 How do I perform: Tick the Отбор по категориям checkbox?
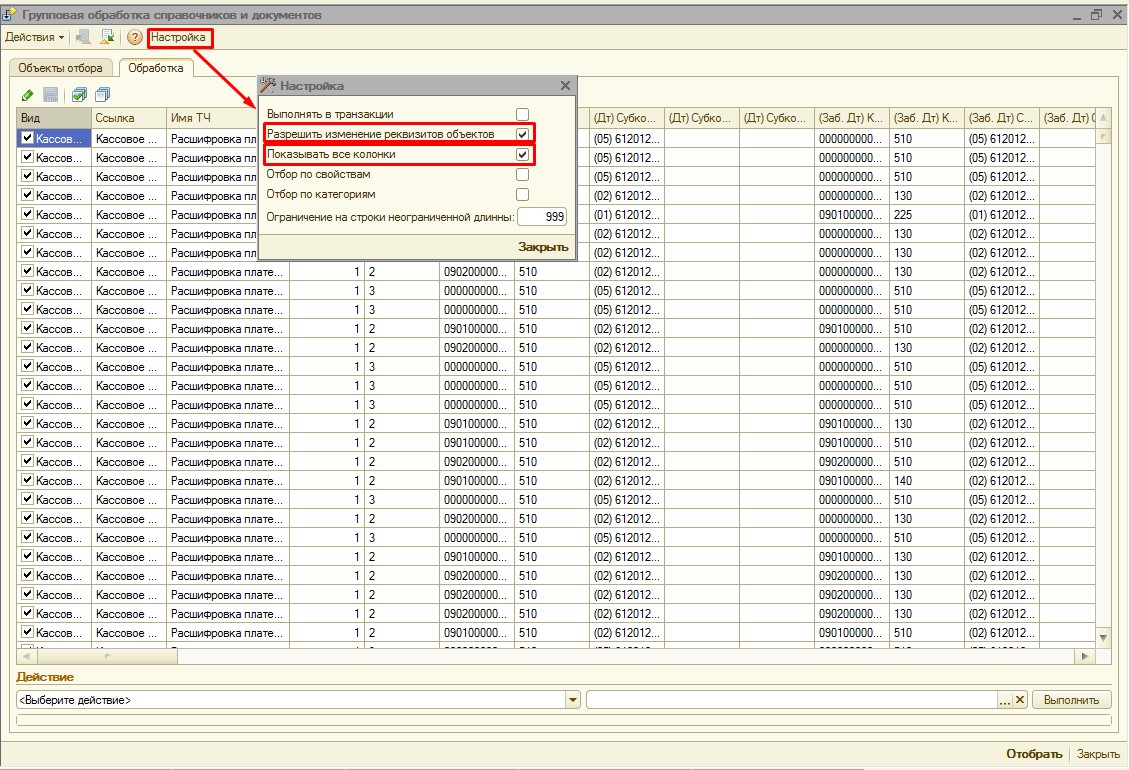[x=522, y=195]
